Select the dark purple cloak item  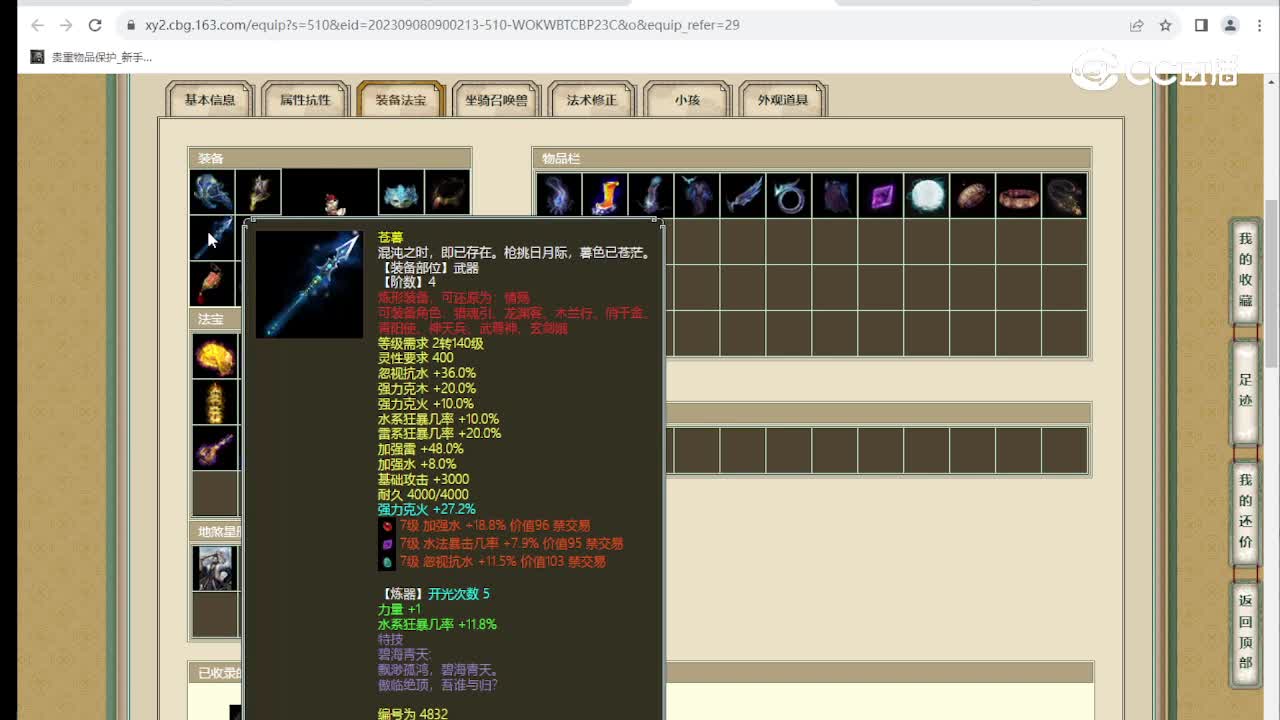tap(835, 196)
